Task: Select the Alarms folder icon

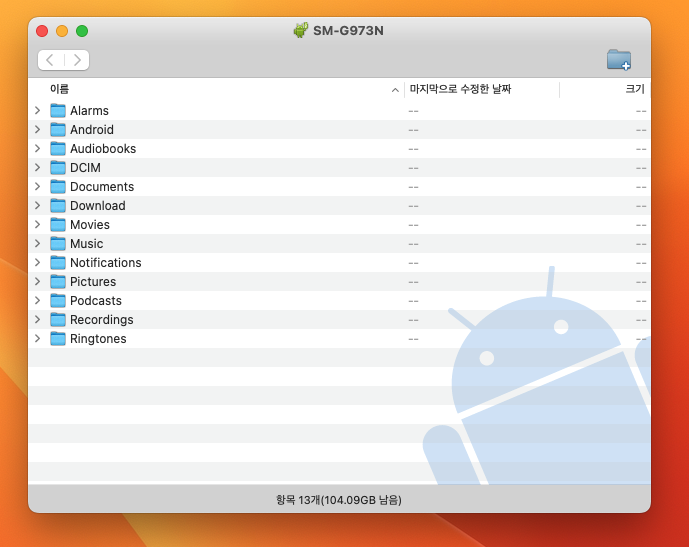Action: (58, 111)
